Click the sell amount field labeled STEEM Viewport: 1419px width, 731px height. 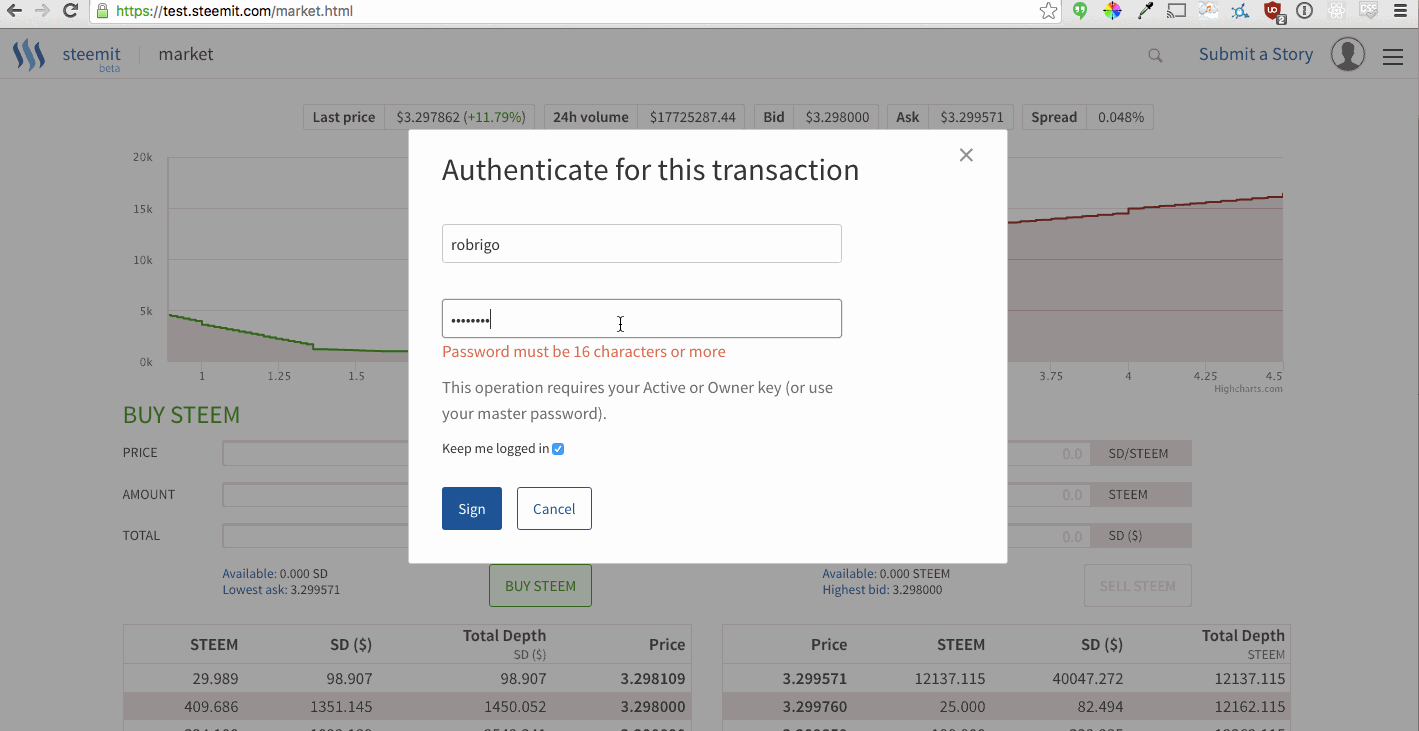coord(1049,495)
